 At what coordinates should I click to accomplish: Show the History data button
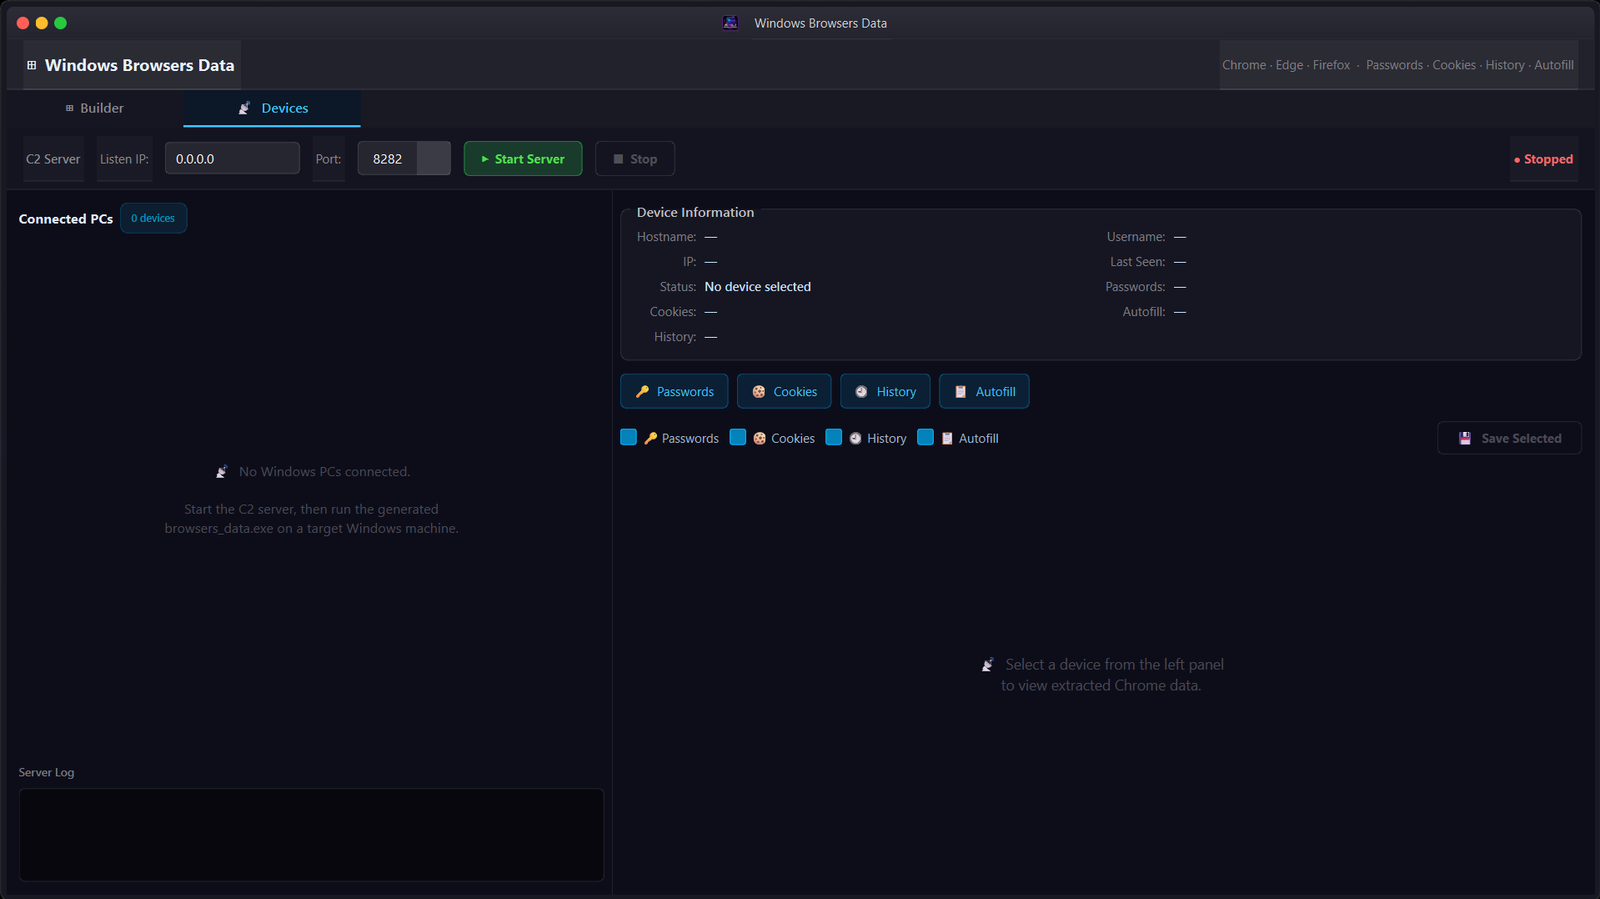(x=885, y=391)
